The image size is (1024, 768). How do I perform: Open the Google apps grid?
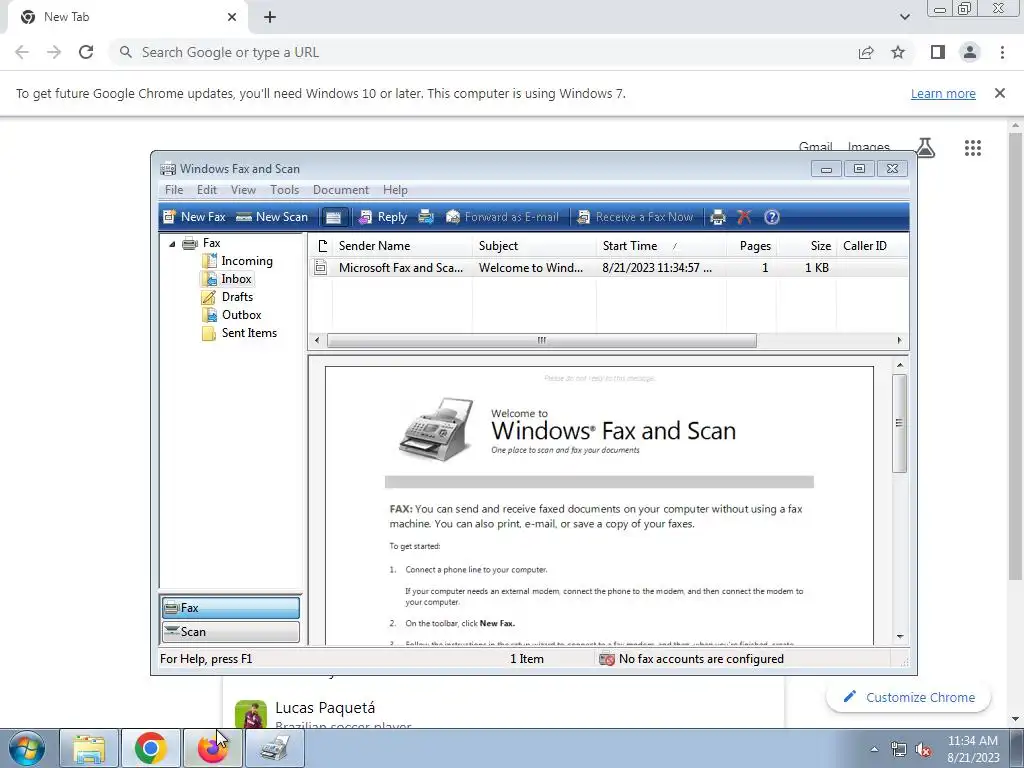tap(973, 148)
